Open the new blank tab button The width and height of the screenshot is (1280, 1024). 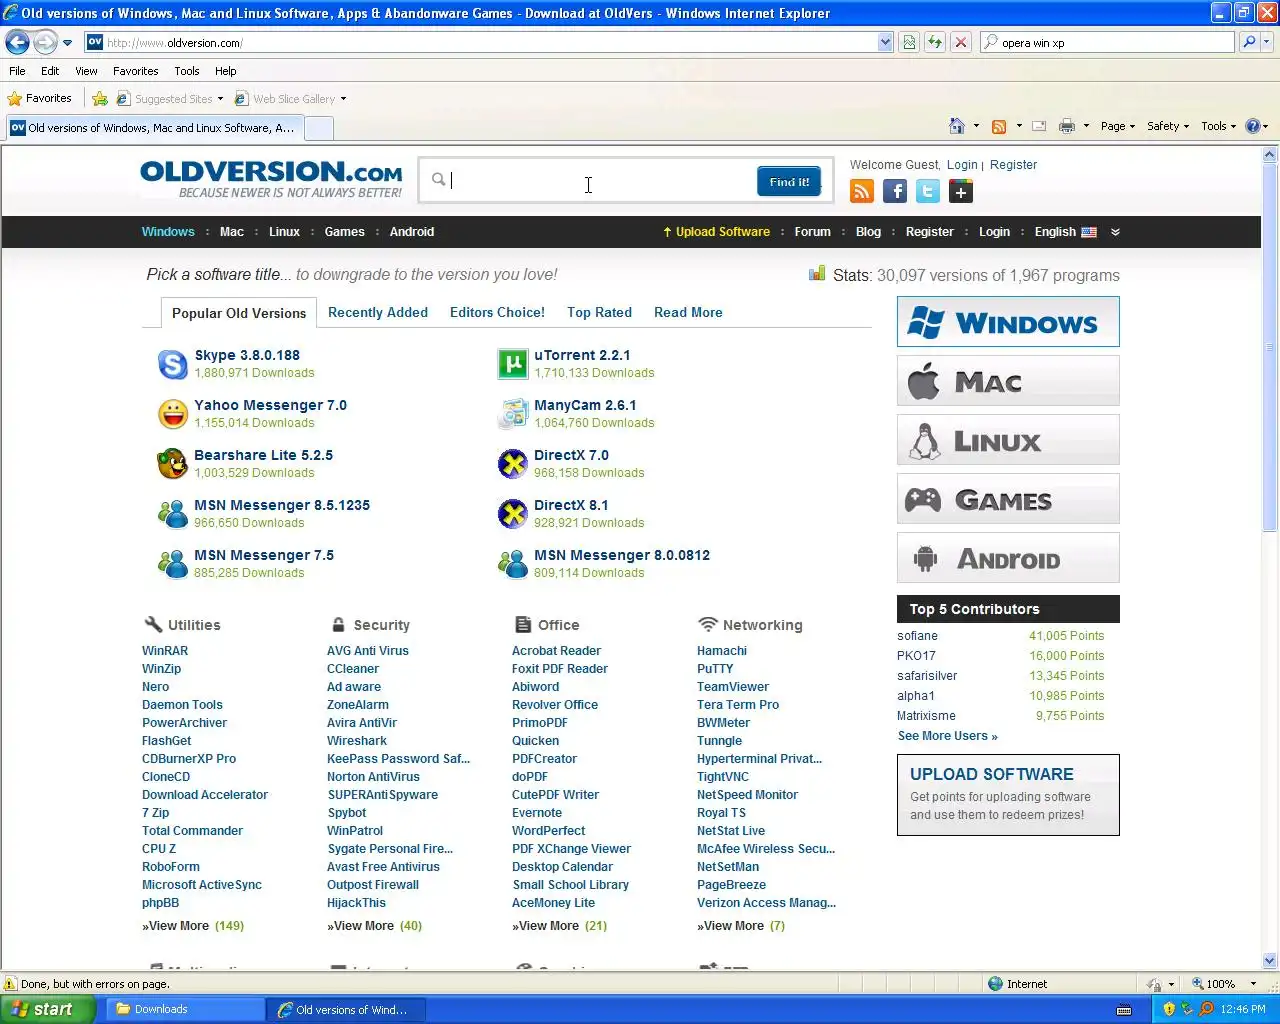[318, 128]
